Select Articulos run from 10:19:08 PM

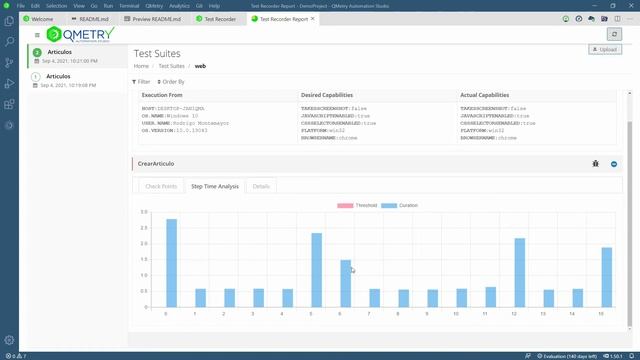click(78, 80)
